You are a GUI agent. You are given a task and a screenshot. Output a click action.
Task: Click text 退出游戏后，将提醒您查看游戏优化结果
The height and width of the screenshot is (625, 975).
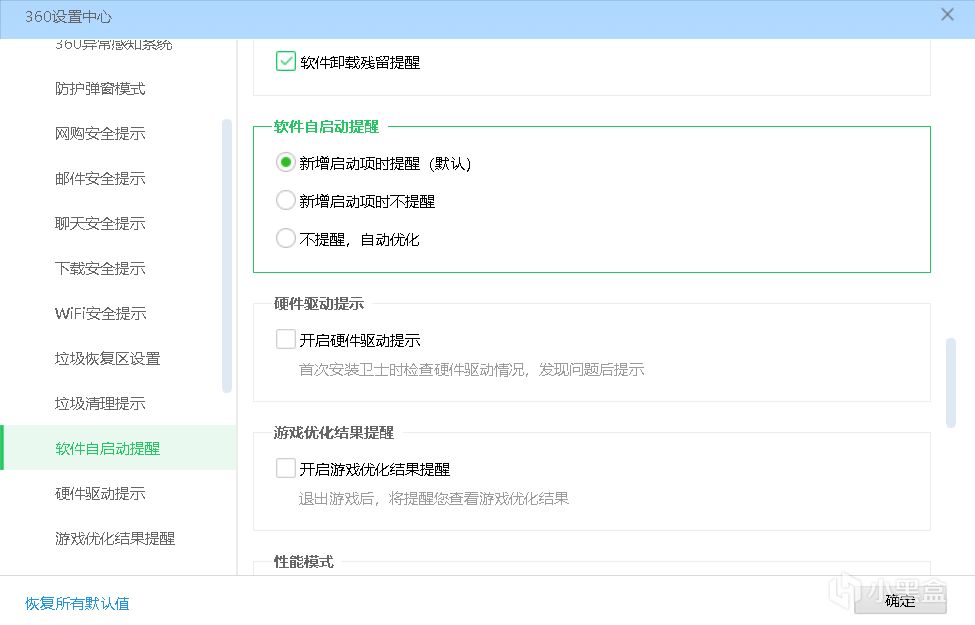click(x=433, y=499)
